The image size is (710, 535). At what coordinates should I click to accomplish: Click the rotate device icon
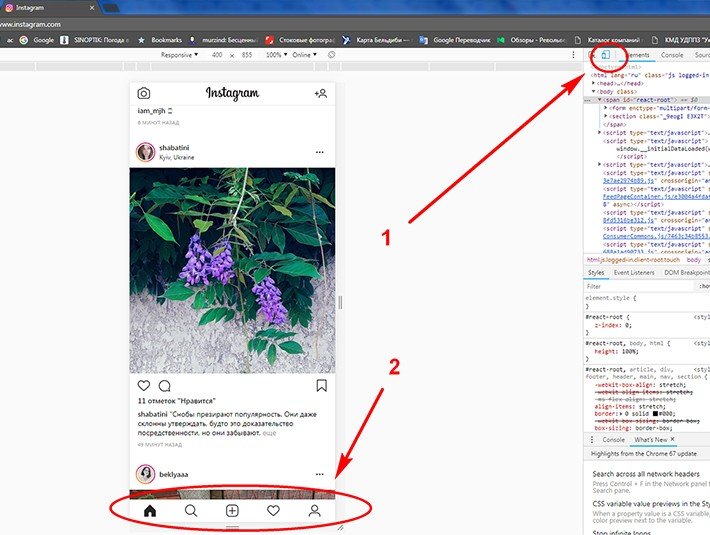pos(331,55)
